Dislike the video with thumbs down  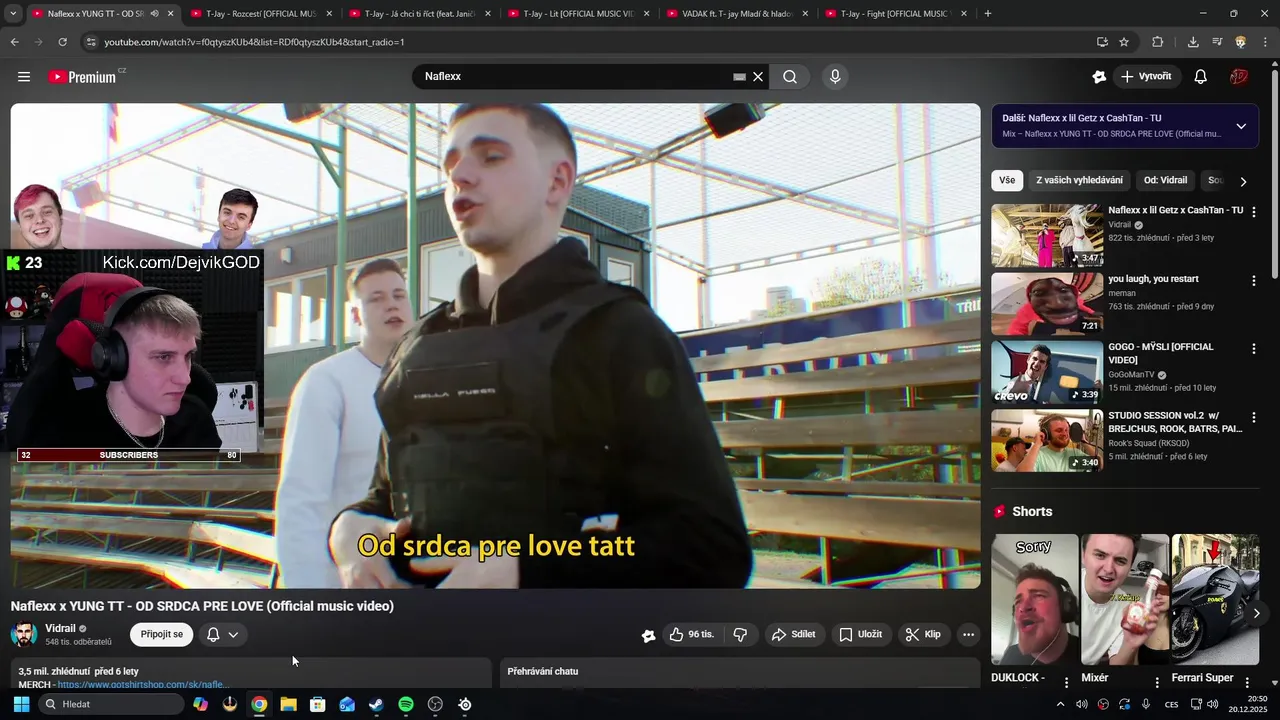740,635
